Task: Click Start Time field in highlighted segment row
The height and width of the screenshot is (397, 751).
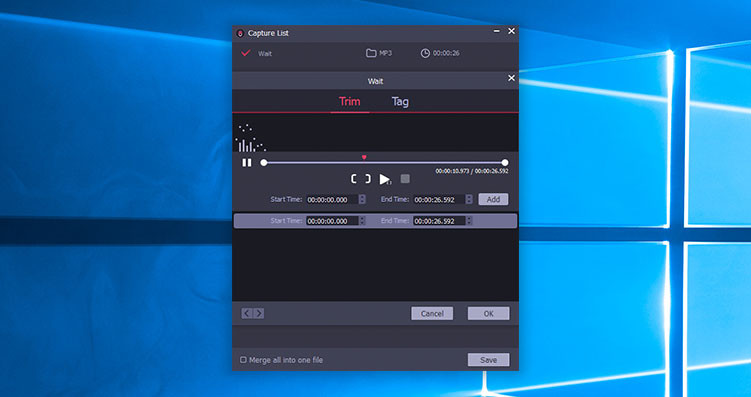Action: coord(332,221)
